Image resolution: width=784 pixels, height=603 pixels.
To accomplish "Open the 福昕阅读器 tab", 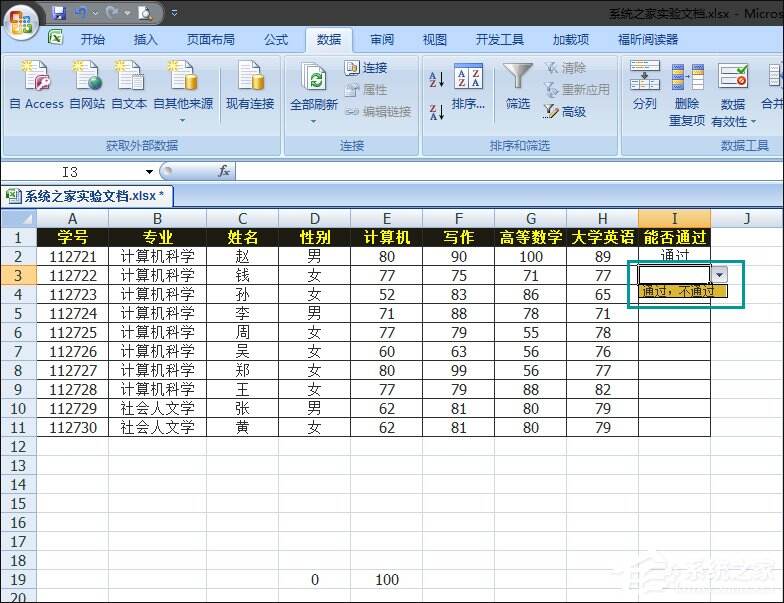I will coord(648,40).
